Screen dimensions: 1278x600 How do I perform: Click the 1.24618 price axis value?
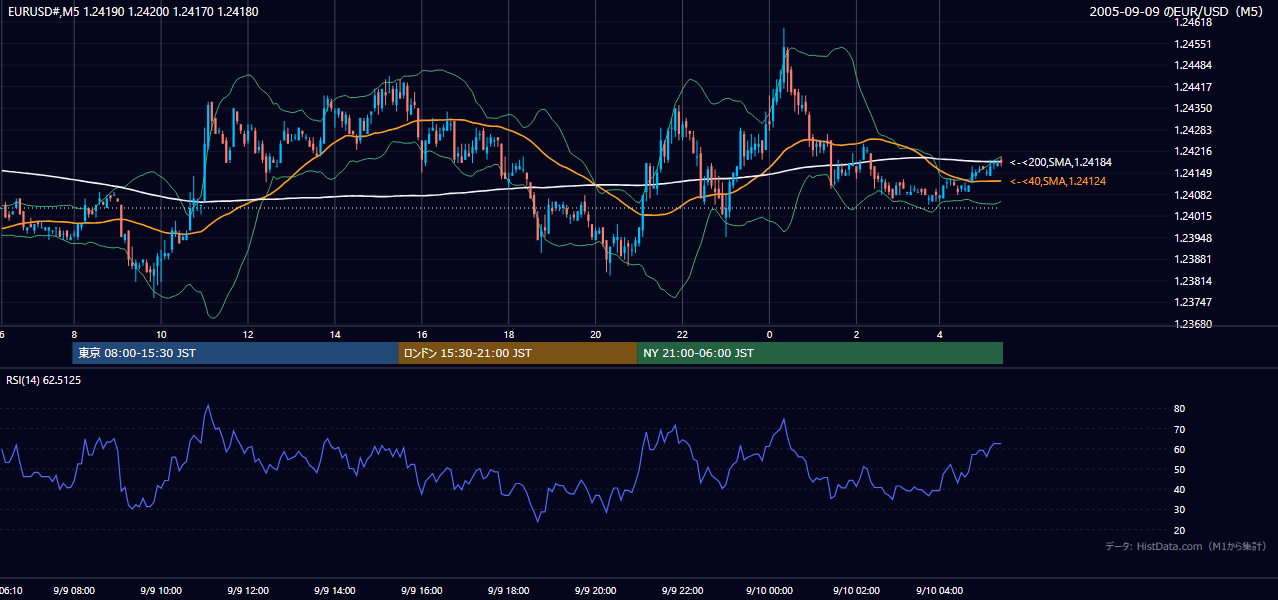pos(1192,23)
